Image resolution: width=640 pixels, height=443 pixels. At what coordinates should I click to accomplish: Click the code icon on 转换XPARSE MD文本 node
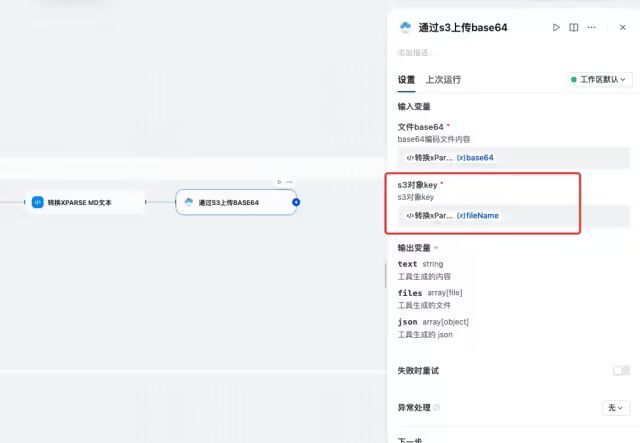38,202
